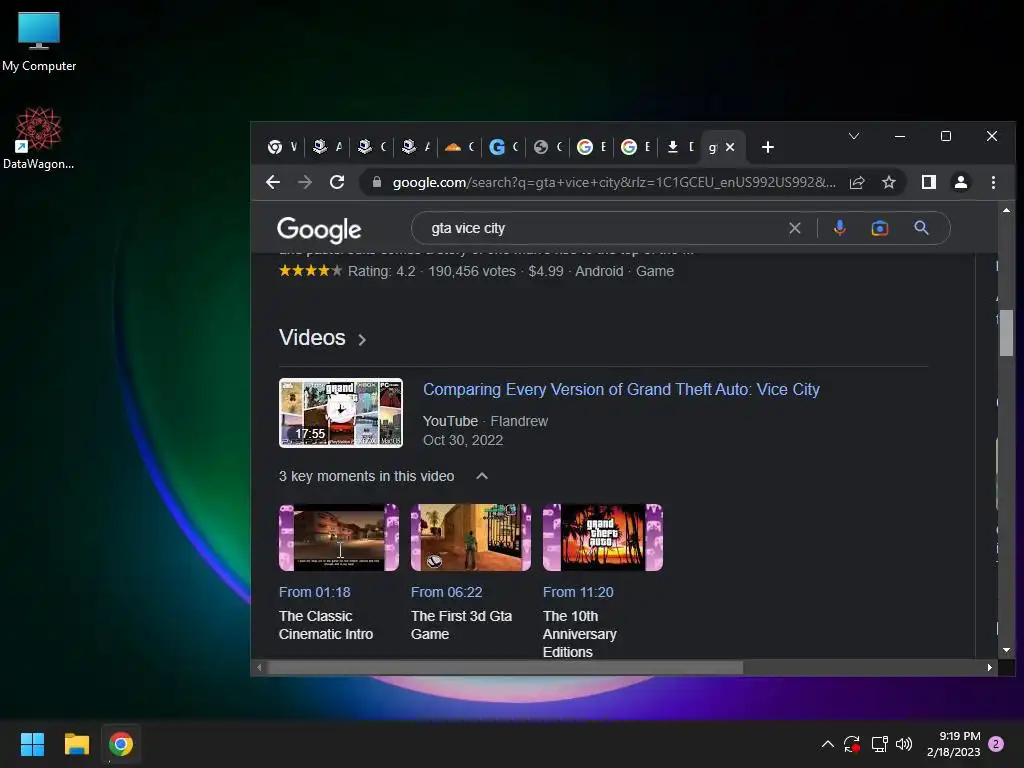The width and height of the screenshot is (1024, 768).
Task: Go to the Google logo homepage
Action: (319, 229)
